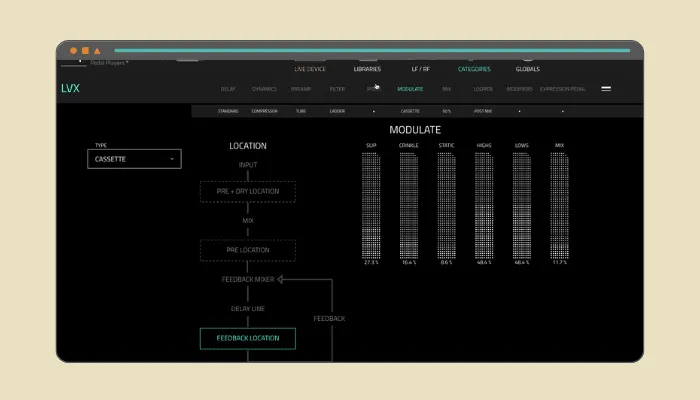
Task: Click the INPUT label in signal chain
Action: 248,165
